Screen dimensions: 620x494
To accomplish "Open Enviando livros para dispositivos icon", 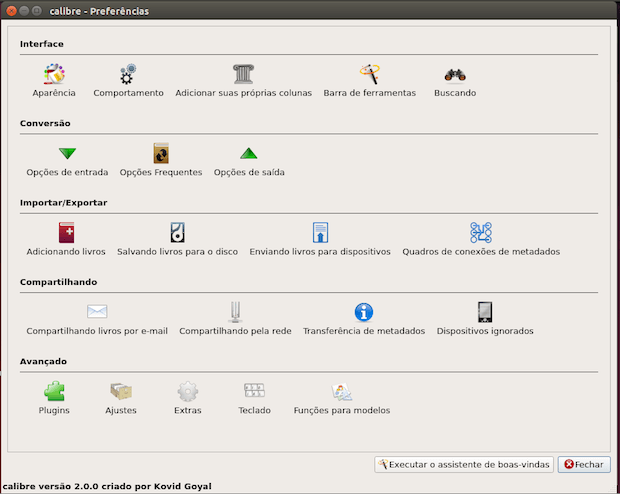I will pyautogui.click(x=320, y=233).
